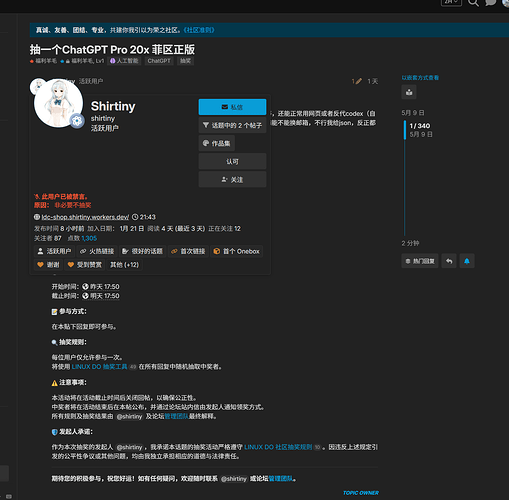509x500 pixels.
Task: Open the 活跃用户 badge
Action: pos(54,251)
